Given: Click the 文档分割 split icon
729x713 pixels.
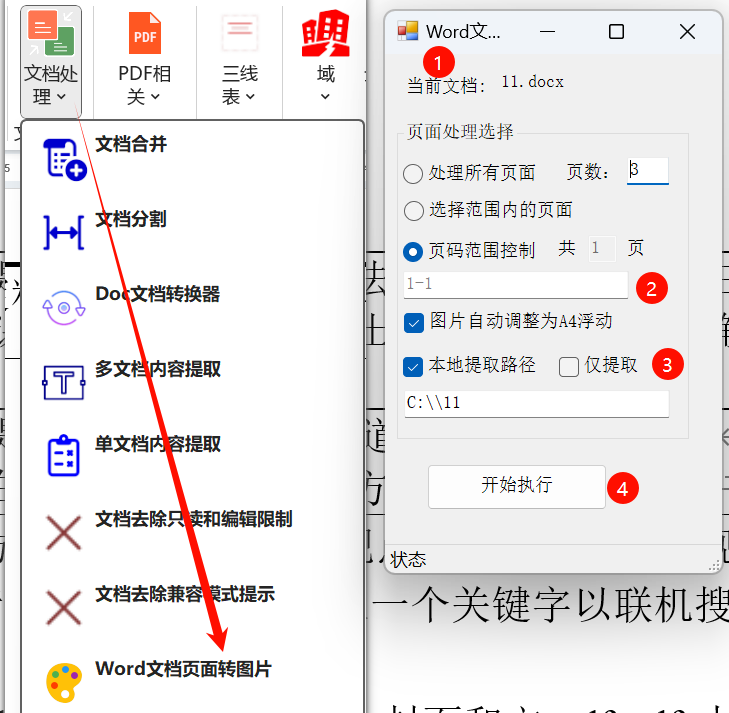Looking at the screenshot, I should pyautogui.click(x=64, y=232).
